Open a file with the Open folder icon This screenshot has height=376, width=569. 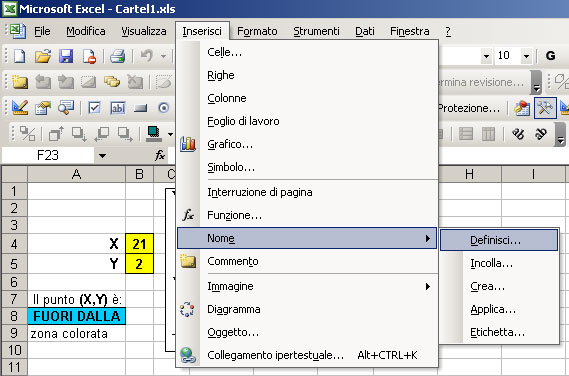43,56
